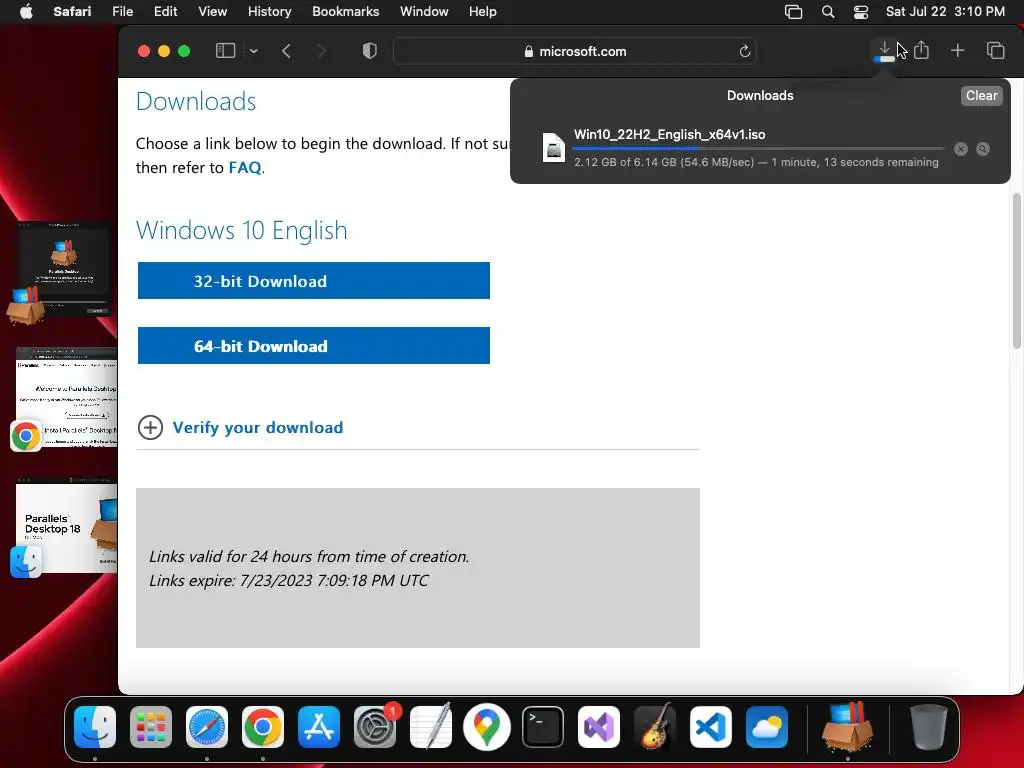Click the date and time clock
The height and width of the screenshot is (768, 1024).
[945, 12]
